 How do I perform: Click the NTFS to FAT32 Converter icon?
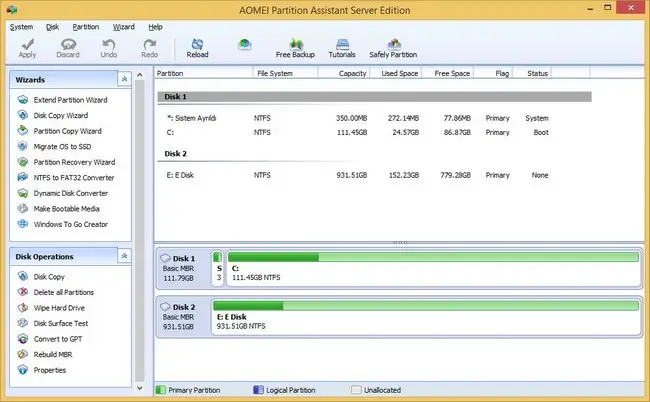coord(23,177)
